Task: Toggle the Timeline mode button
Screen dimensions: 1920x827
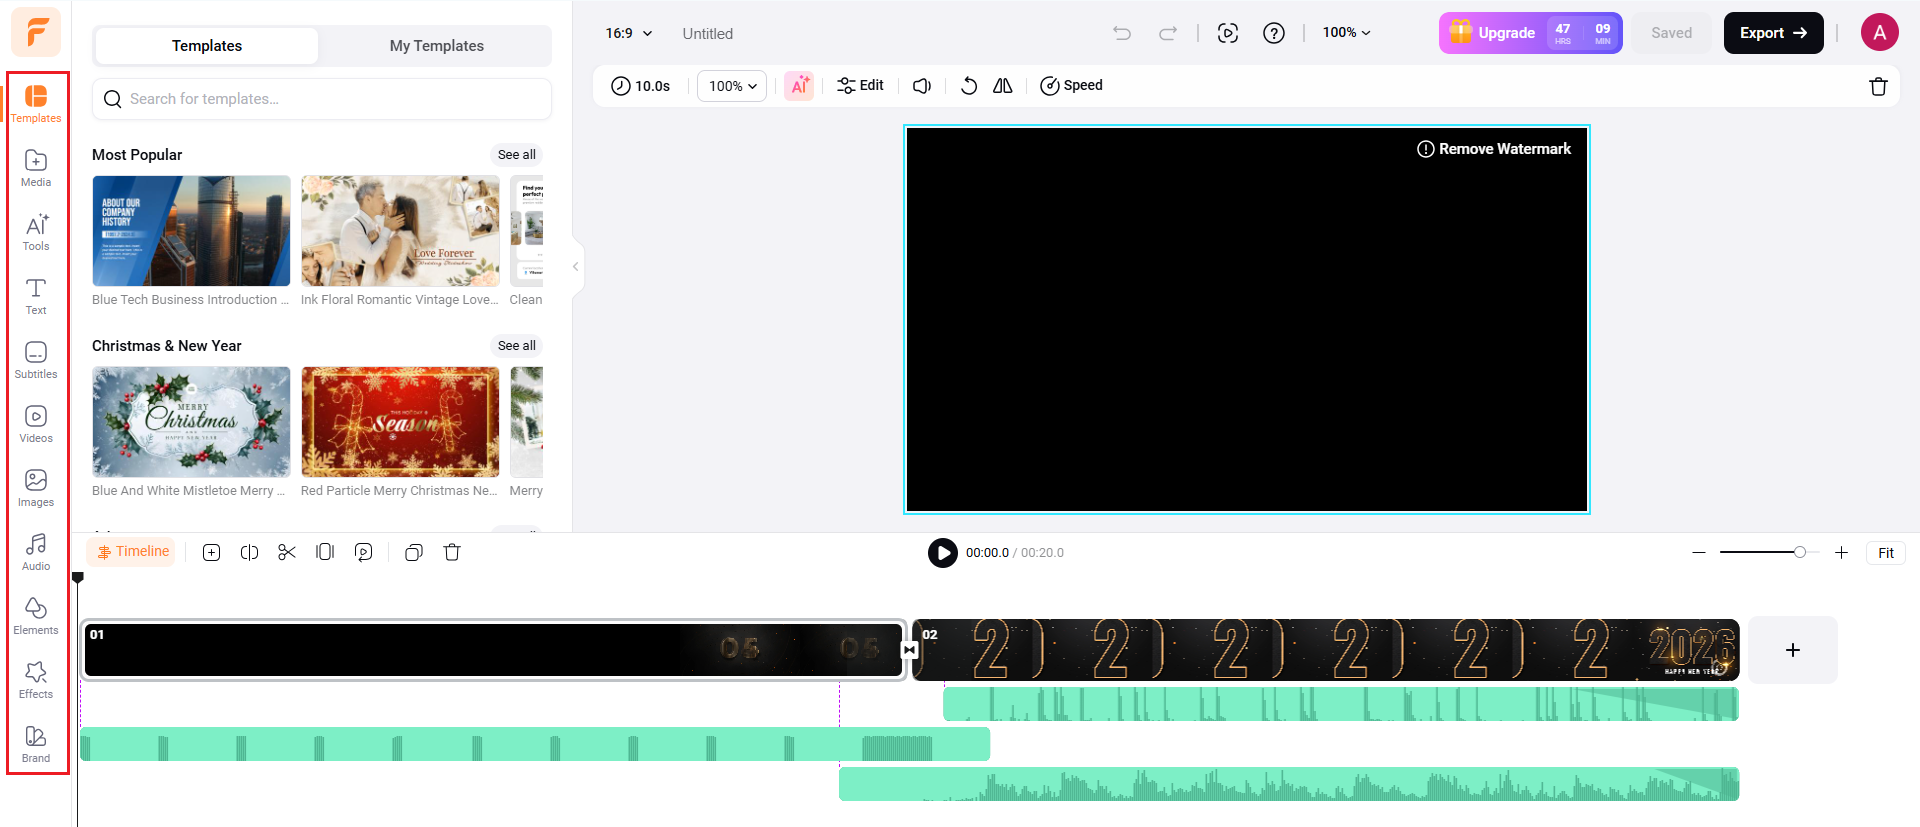Action: [x=132, y=552]
